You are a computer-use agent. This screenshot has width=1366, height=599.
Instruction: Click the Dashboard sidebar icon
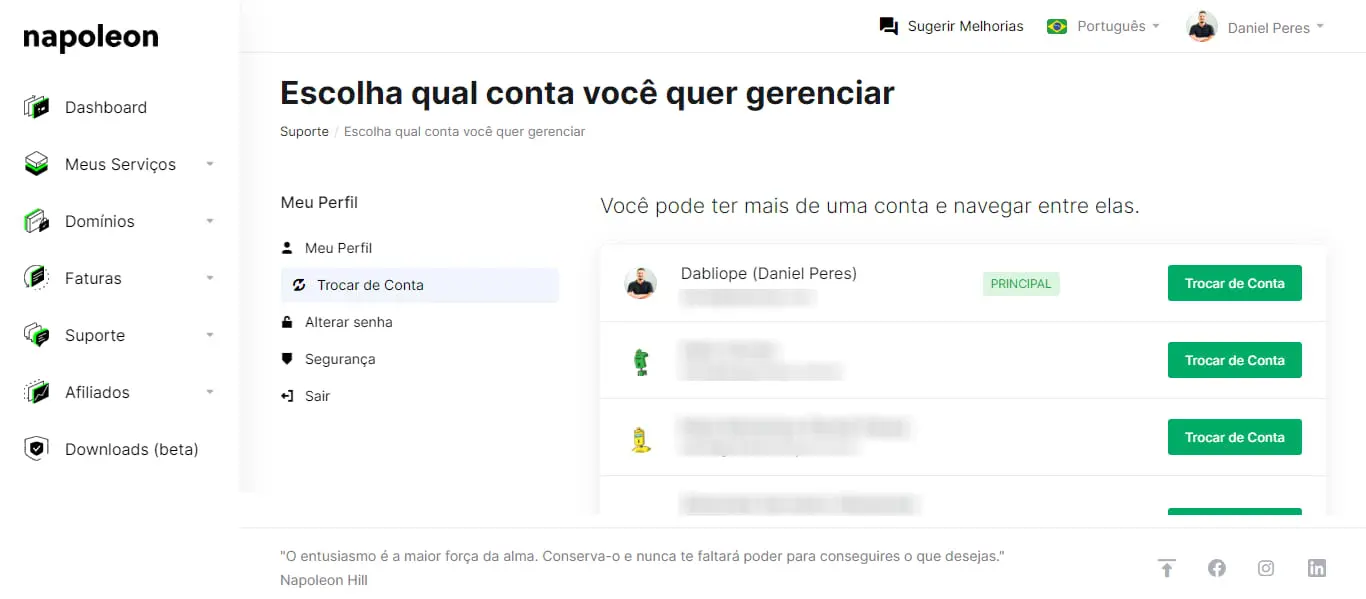(x=37, y=107)
